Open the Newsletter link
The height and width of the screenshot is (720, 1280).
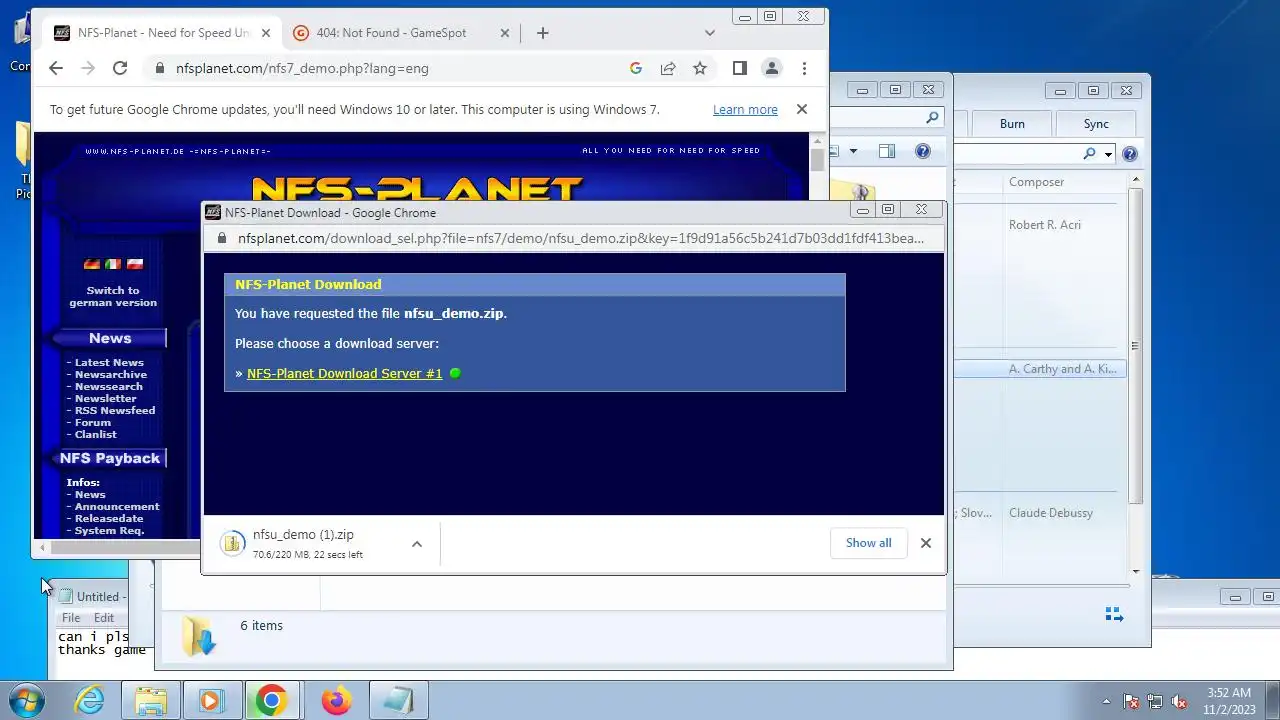[x=105, y=398]
